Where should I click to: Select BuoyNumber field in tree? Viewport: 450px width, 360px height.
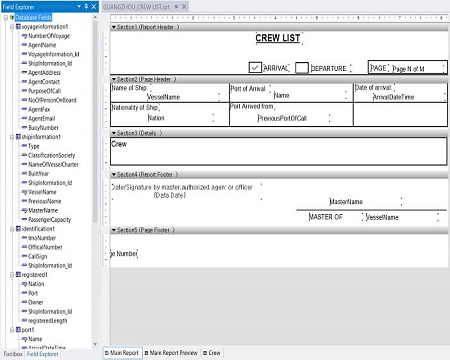click(43, 128)
